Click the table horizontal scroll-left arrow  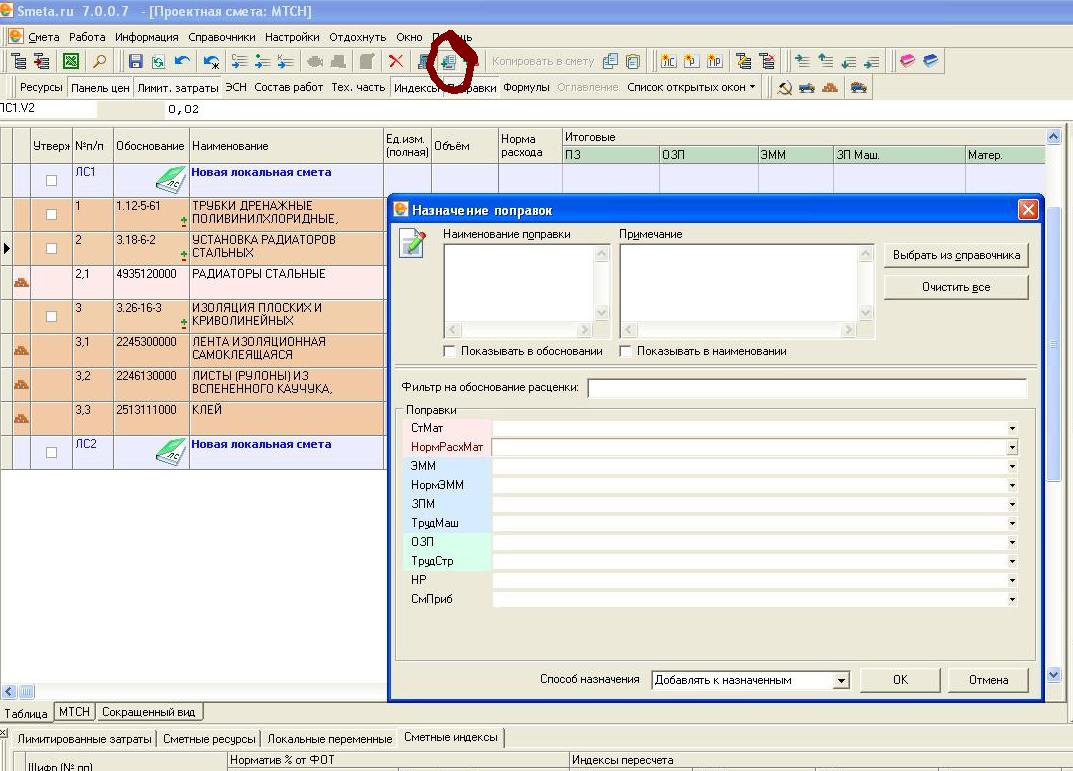(9, 692)
